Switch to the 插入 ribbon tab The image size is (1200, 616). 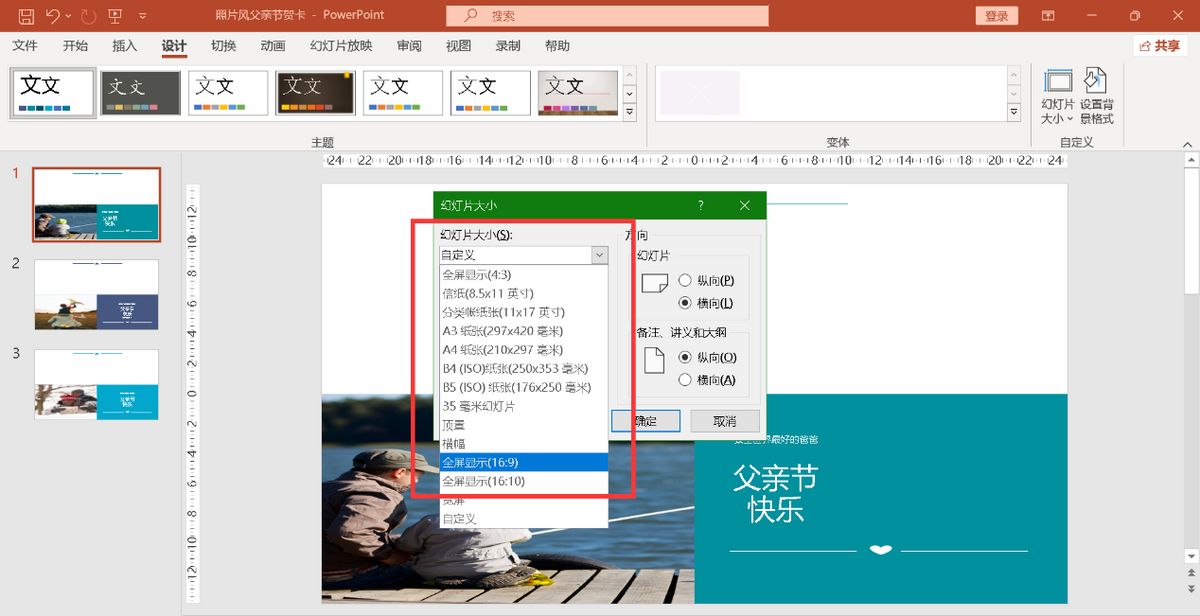click(x=122, y=46)
